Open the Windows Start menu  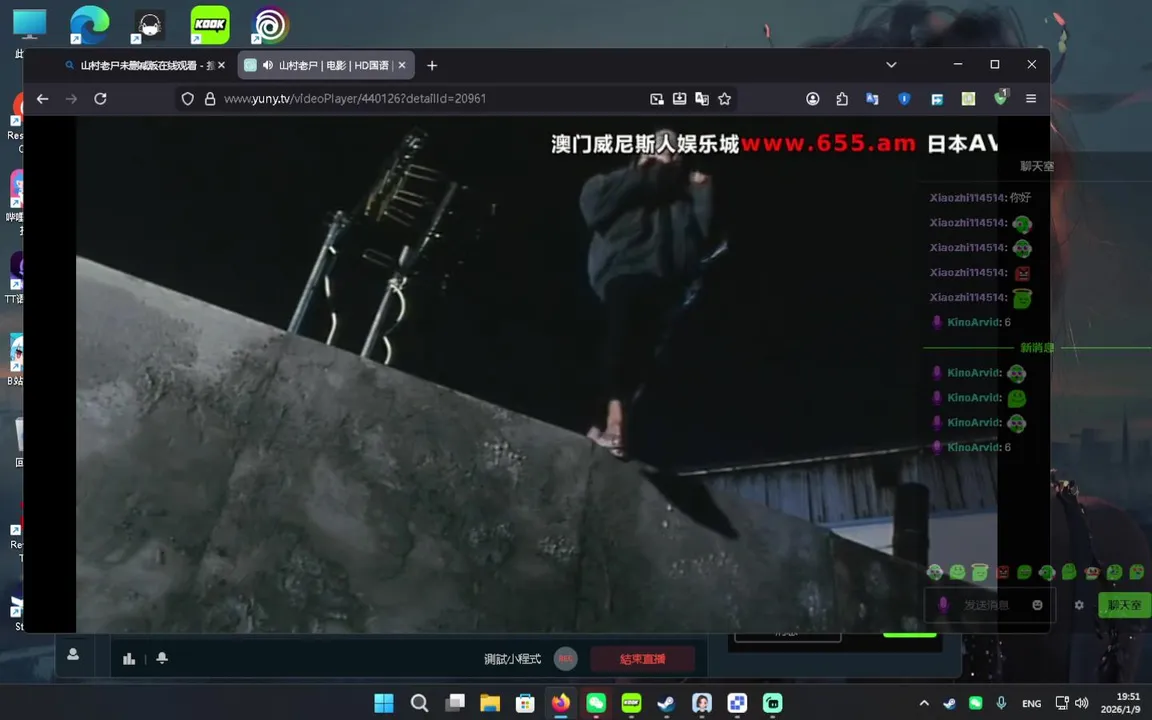pyautogui.click(x=384, y=703)
